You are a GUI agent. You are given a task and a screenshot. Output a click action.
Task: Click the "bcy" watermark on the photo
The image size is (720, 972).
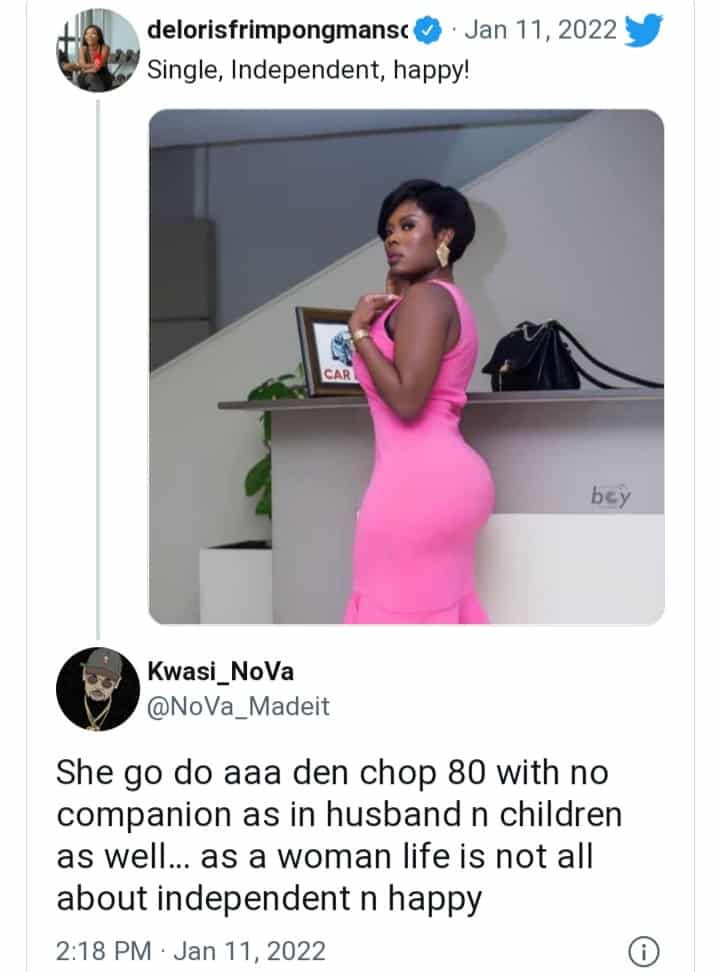[611, 495]
